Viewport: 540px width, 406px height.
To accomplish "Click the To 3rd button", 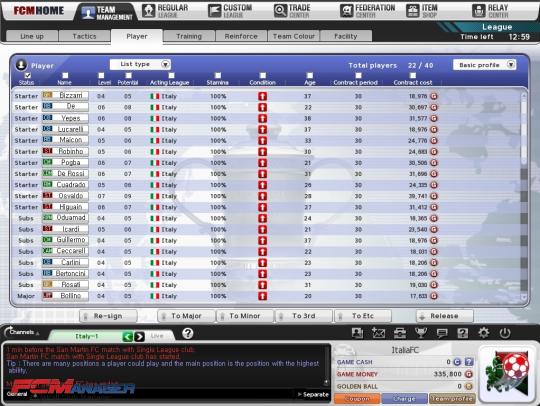I will tap(304, 316).
